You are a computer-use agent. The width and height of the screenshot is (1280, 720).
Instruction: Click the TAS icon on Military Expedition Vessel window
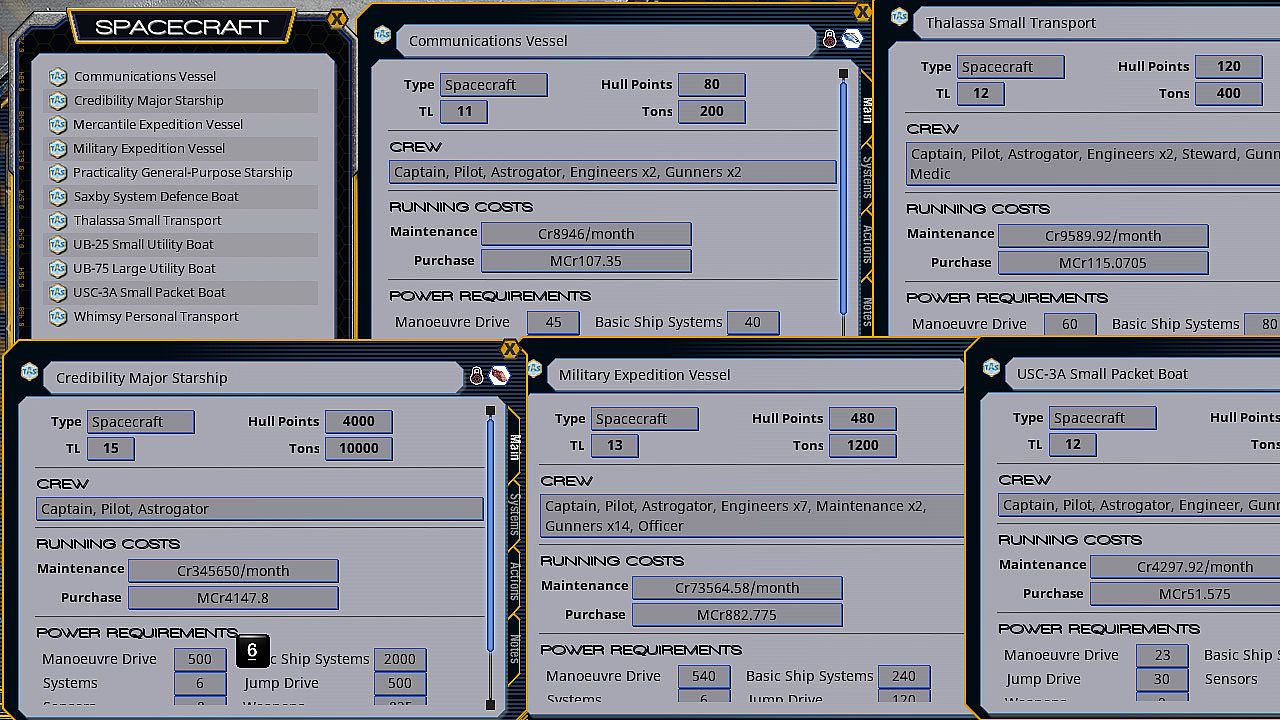535,370
